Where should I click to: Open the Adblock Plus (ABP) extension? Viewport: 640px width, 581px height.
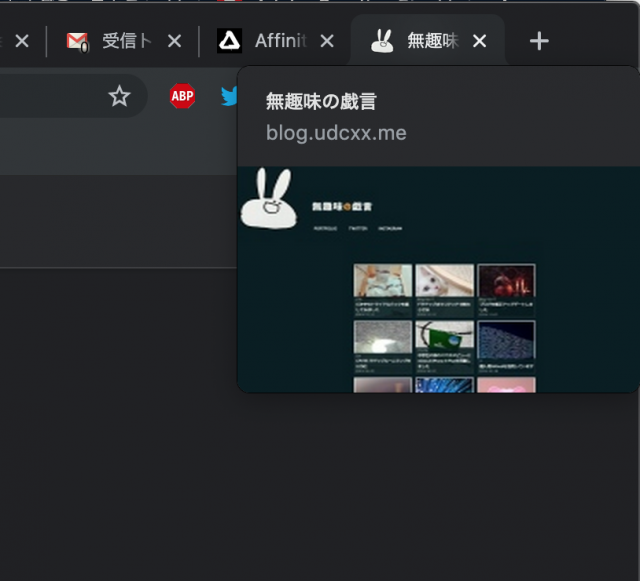(182, 96)
